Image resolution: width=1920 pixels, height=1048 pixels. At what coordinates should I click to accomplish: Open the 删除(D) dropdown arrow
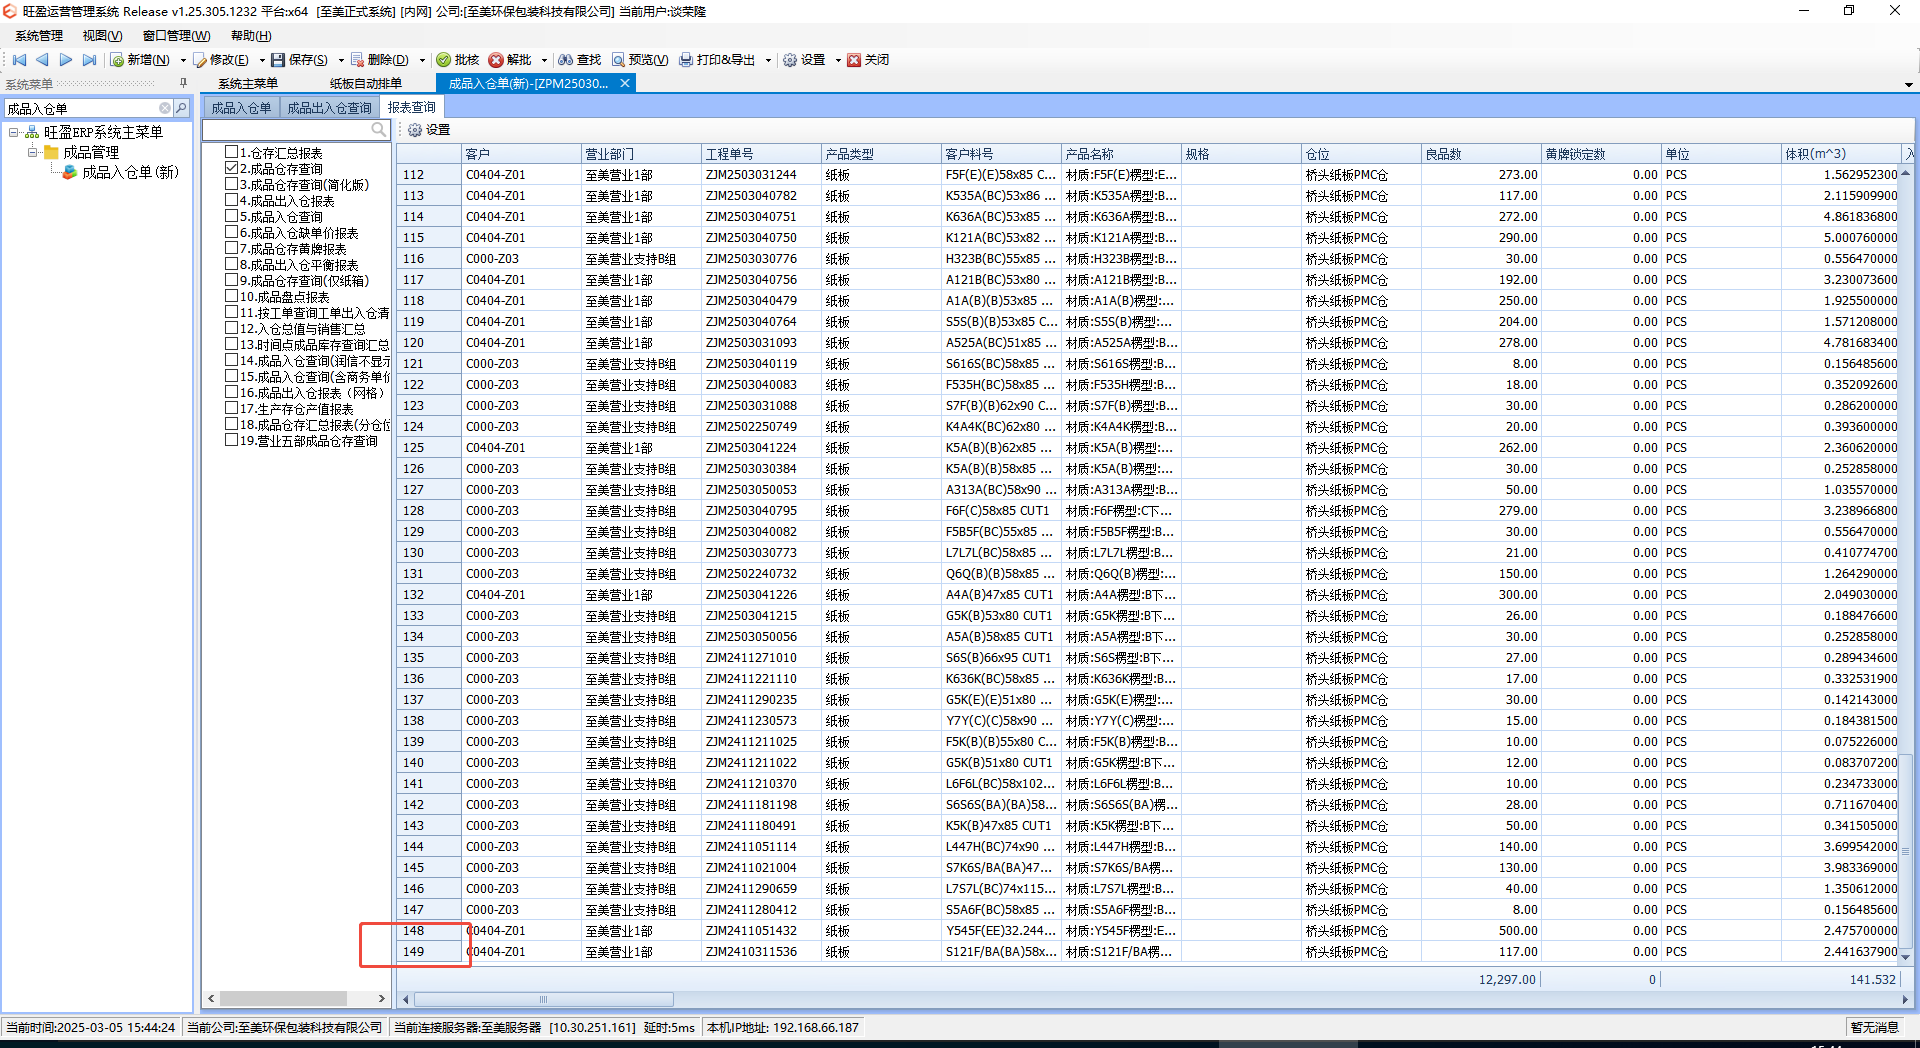[x=422, y=60]
